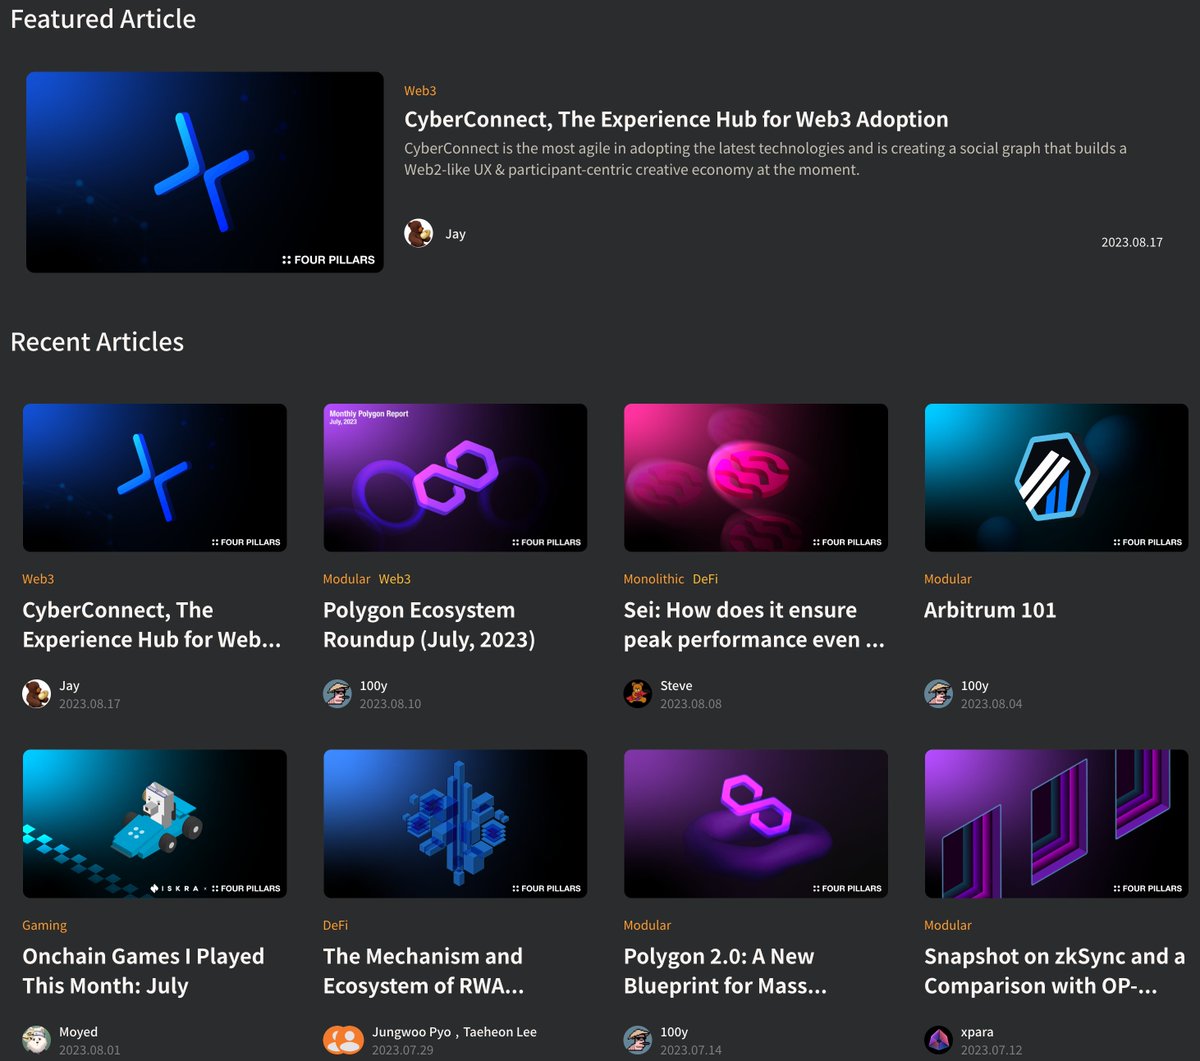Click the Polygon Ecosystem Roundup thumbnail
1200x1061 pixels.
click(x=455, y=477)
